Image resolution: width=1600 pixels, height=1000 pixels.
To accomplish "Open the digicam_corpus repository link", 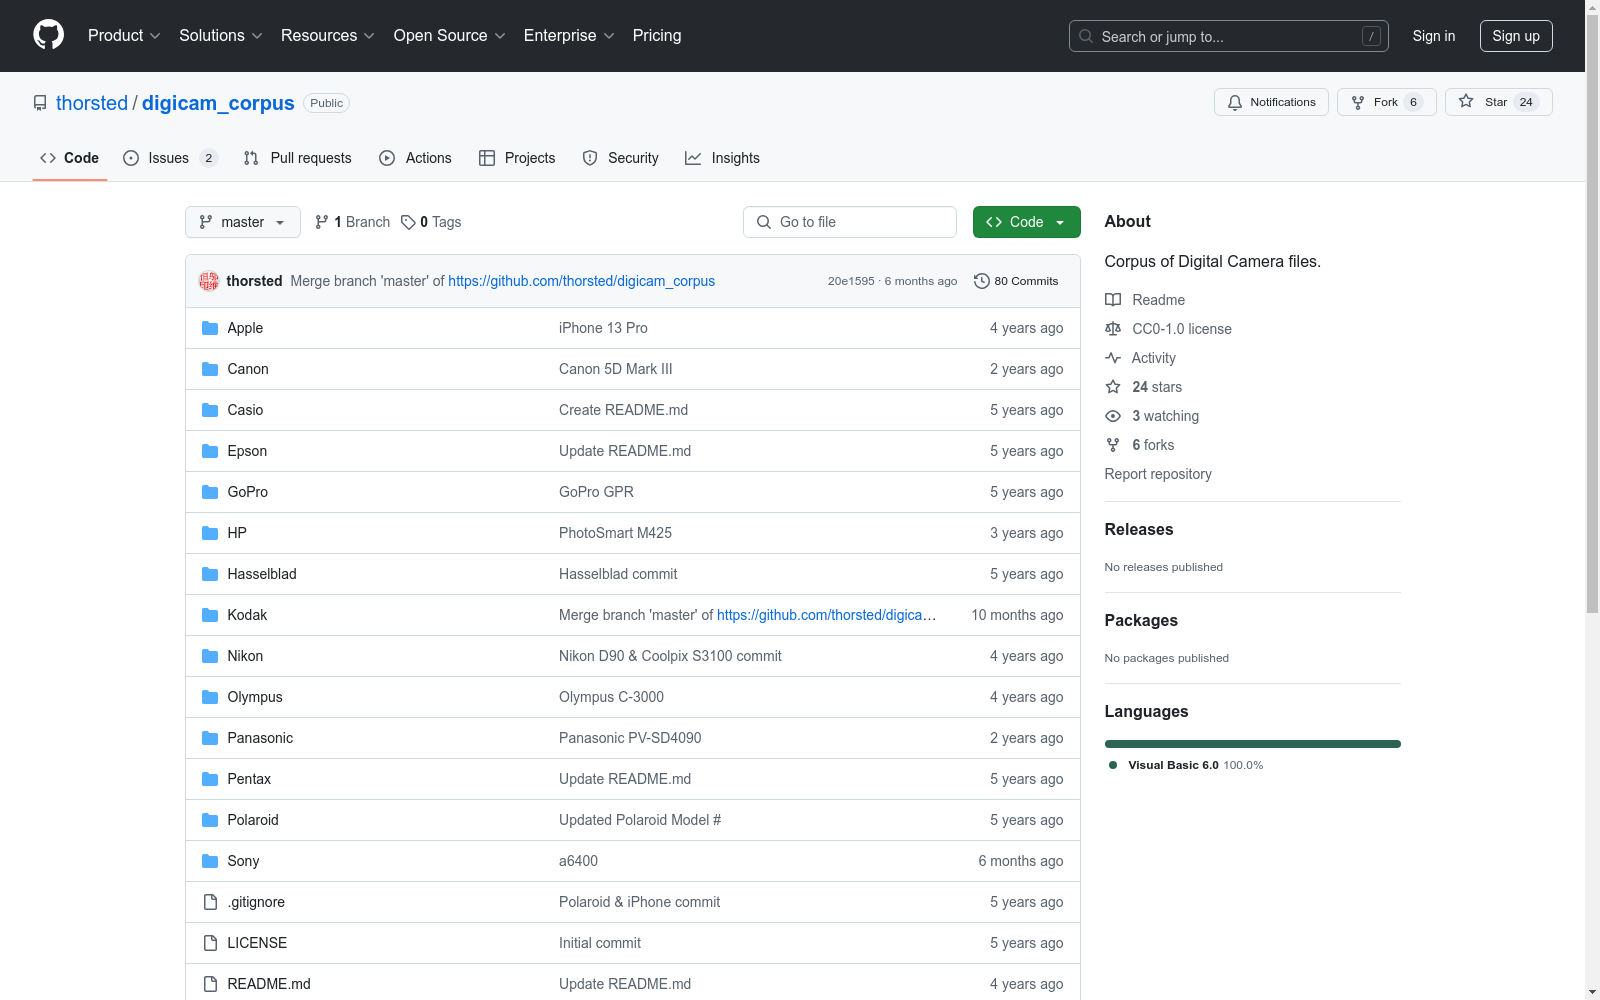I will point(218,103).
